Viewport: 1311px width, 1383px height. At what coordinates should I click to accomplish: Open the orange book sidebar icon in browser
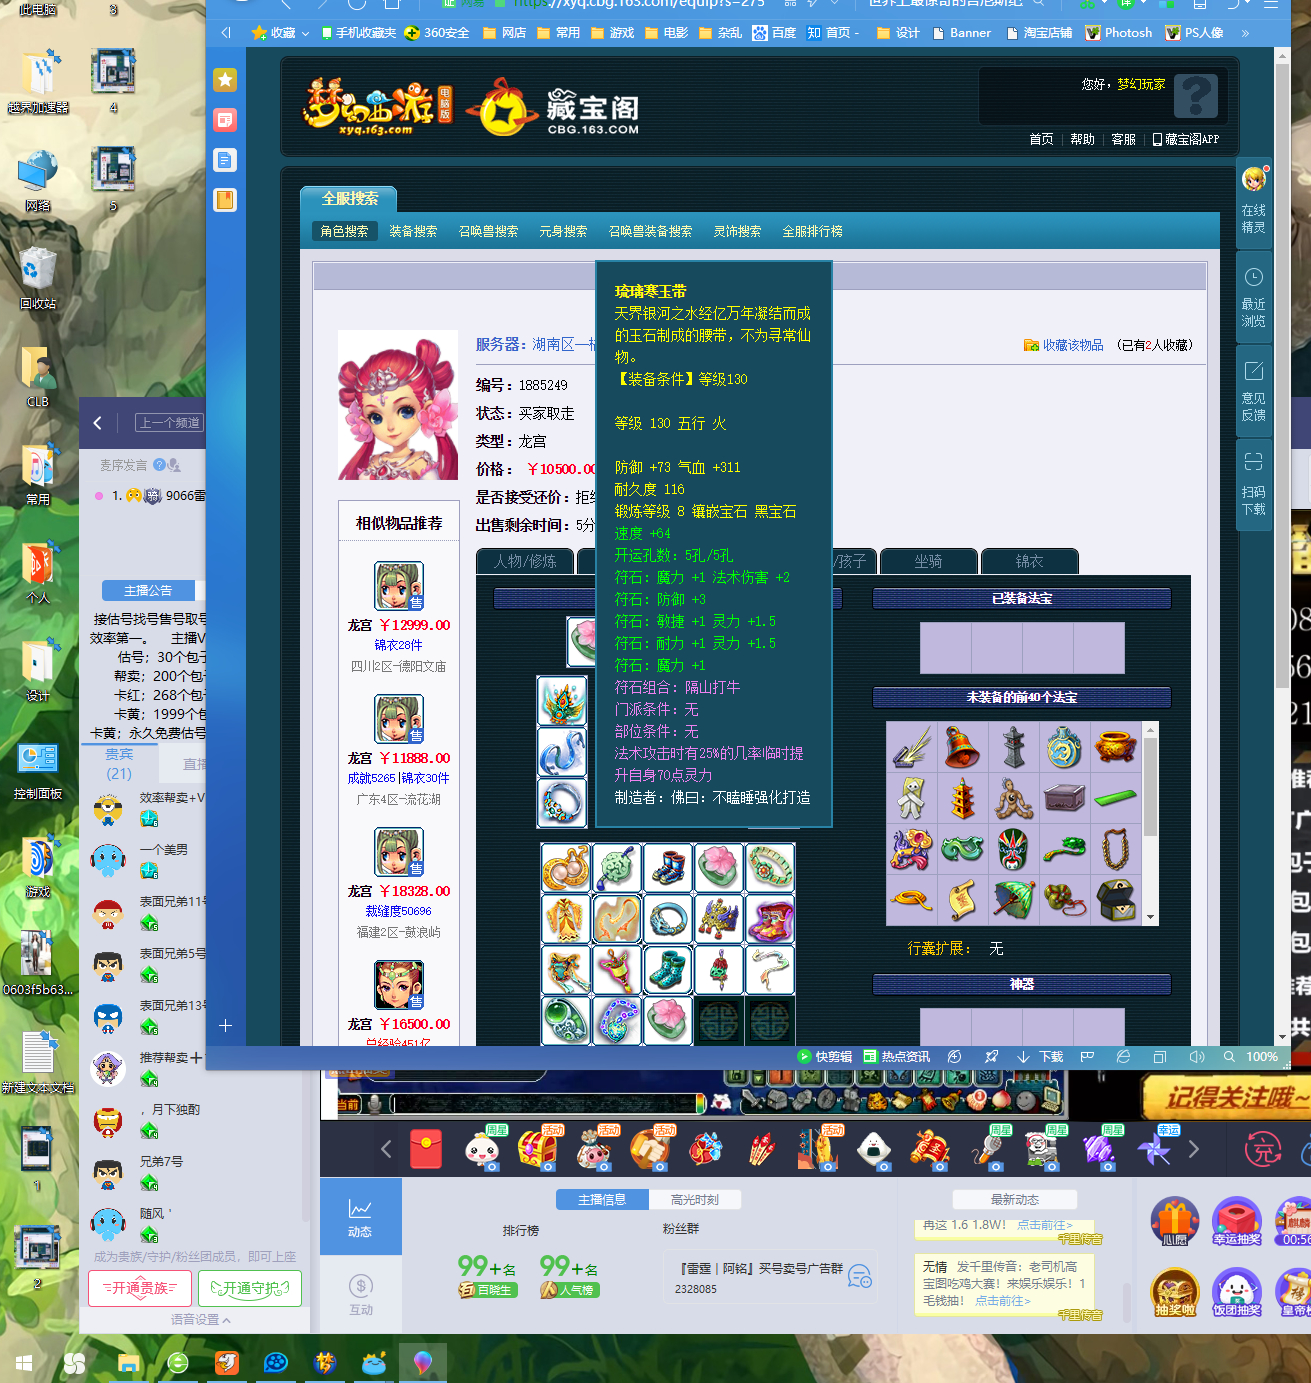(x=226, y=200)
